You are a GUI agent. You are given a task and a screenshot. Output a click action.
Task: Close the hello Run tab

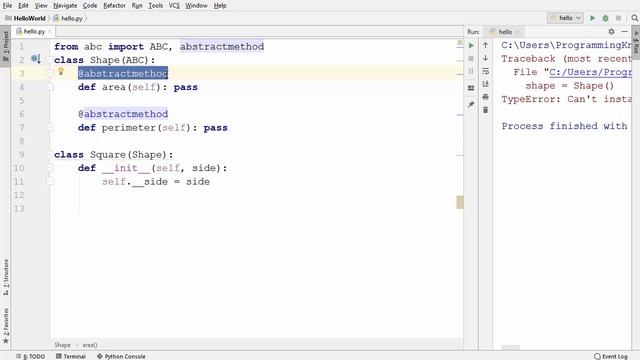coord(517,32)
